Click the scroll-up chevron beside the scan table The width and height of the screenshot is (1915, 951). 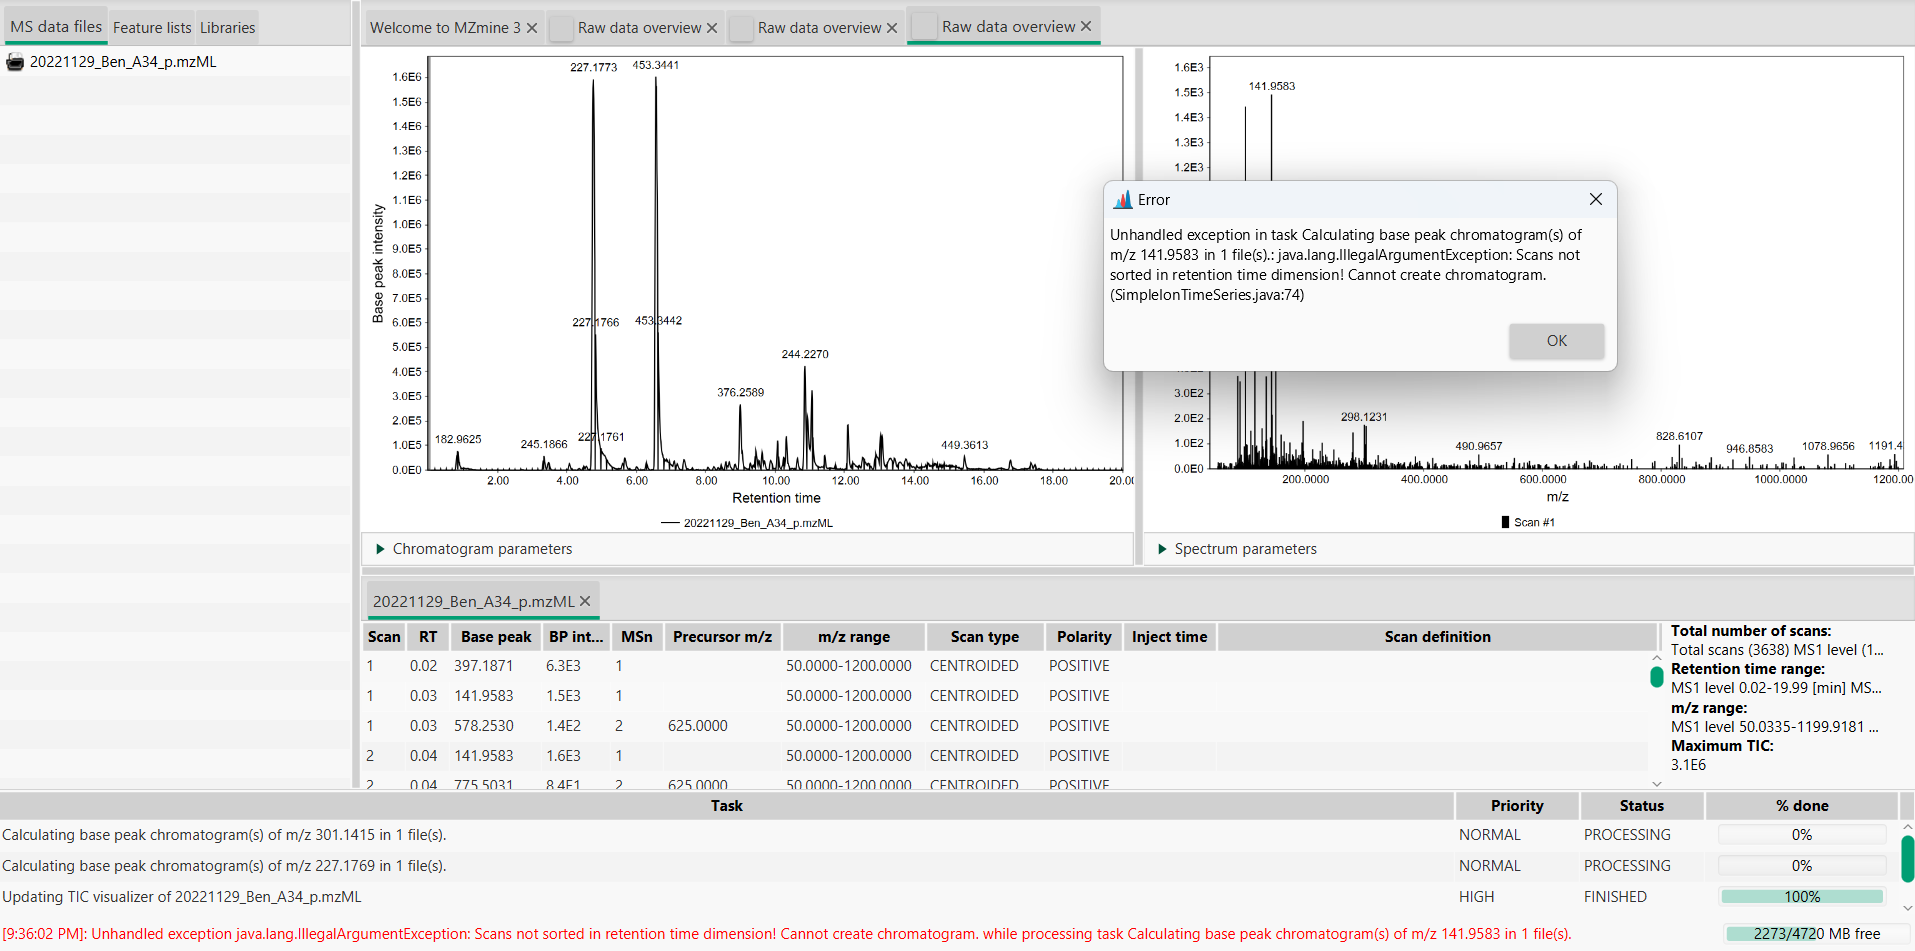point(1655,658)
